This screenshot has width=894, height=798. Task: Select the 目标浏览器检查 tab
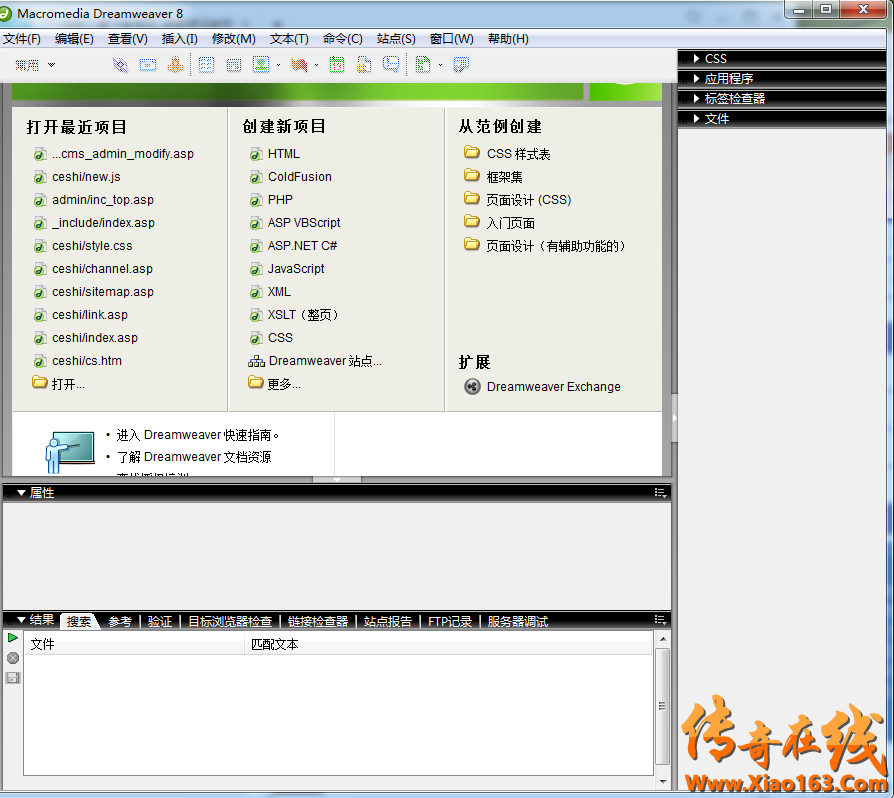click(x=230, y=622)
